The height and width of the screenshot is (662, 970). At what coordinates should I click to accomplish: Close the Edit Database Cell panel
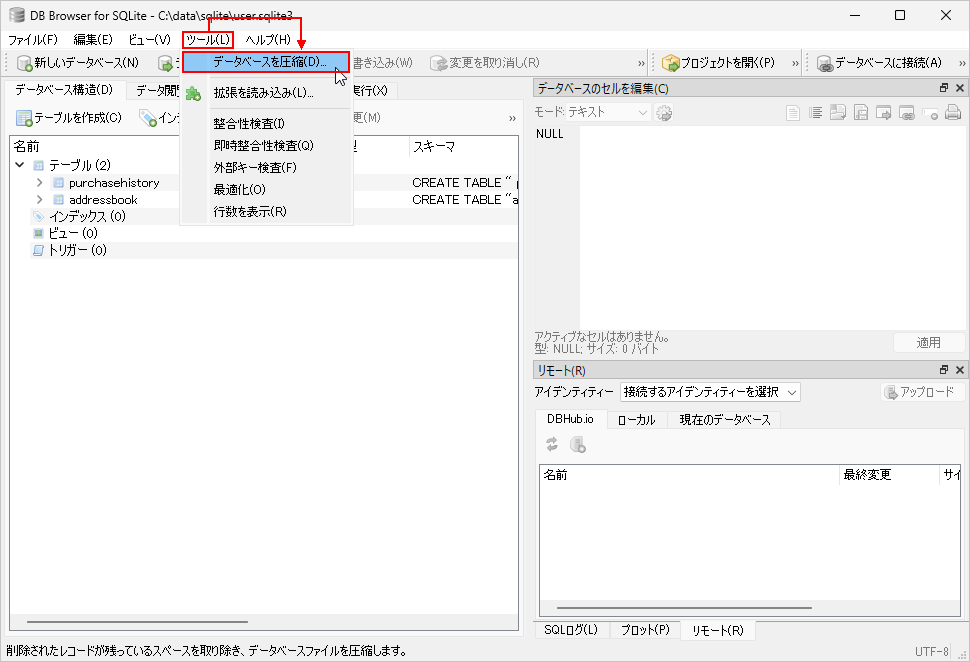point(960,88)
